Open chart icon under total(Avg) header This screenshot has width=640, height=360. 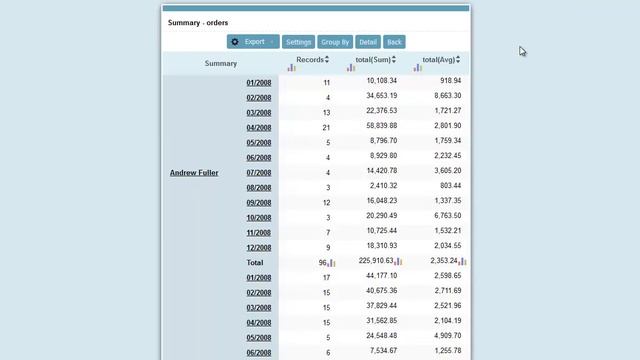(417, 68)
